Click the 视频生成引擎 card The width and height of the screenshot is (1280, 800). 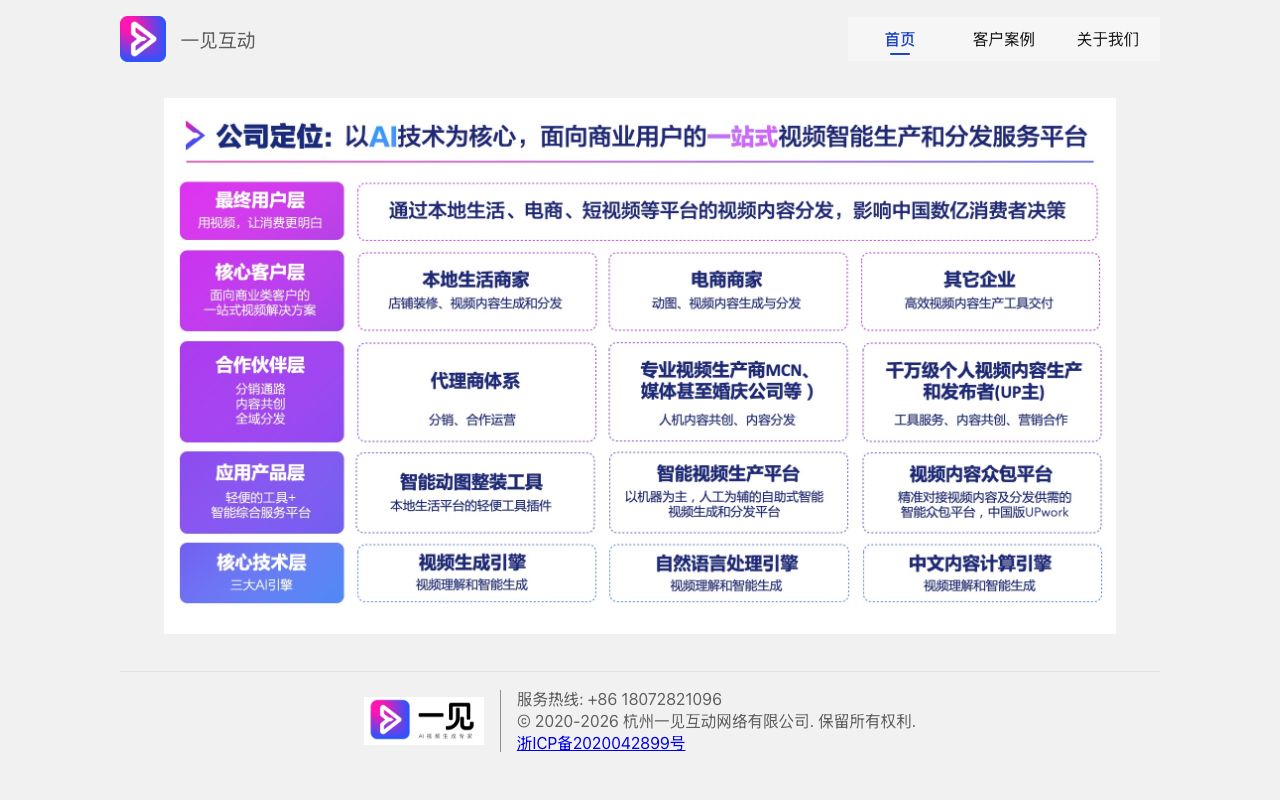476,572
